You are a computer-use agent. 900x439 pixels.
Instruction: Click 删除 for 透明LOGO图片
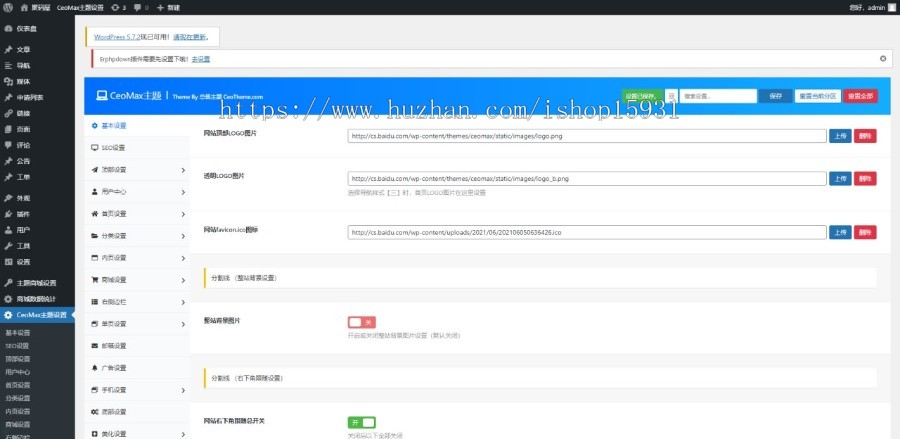[865, 178]
